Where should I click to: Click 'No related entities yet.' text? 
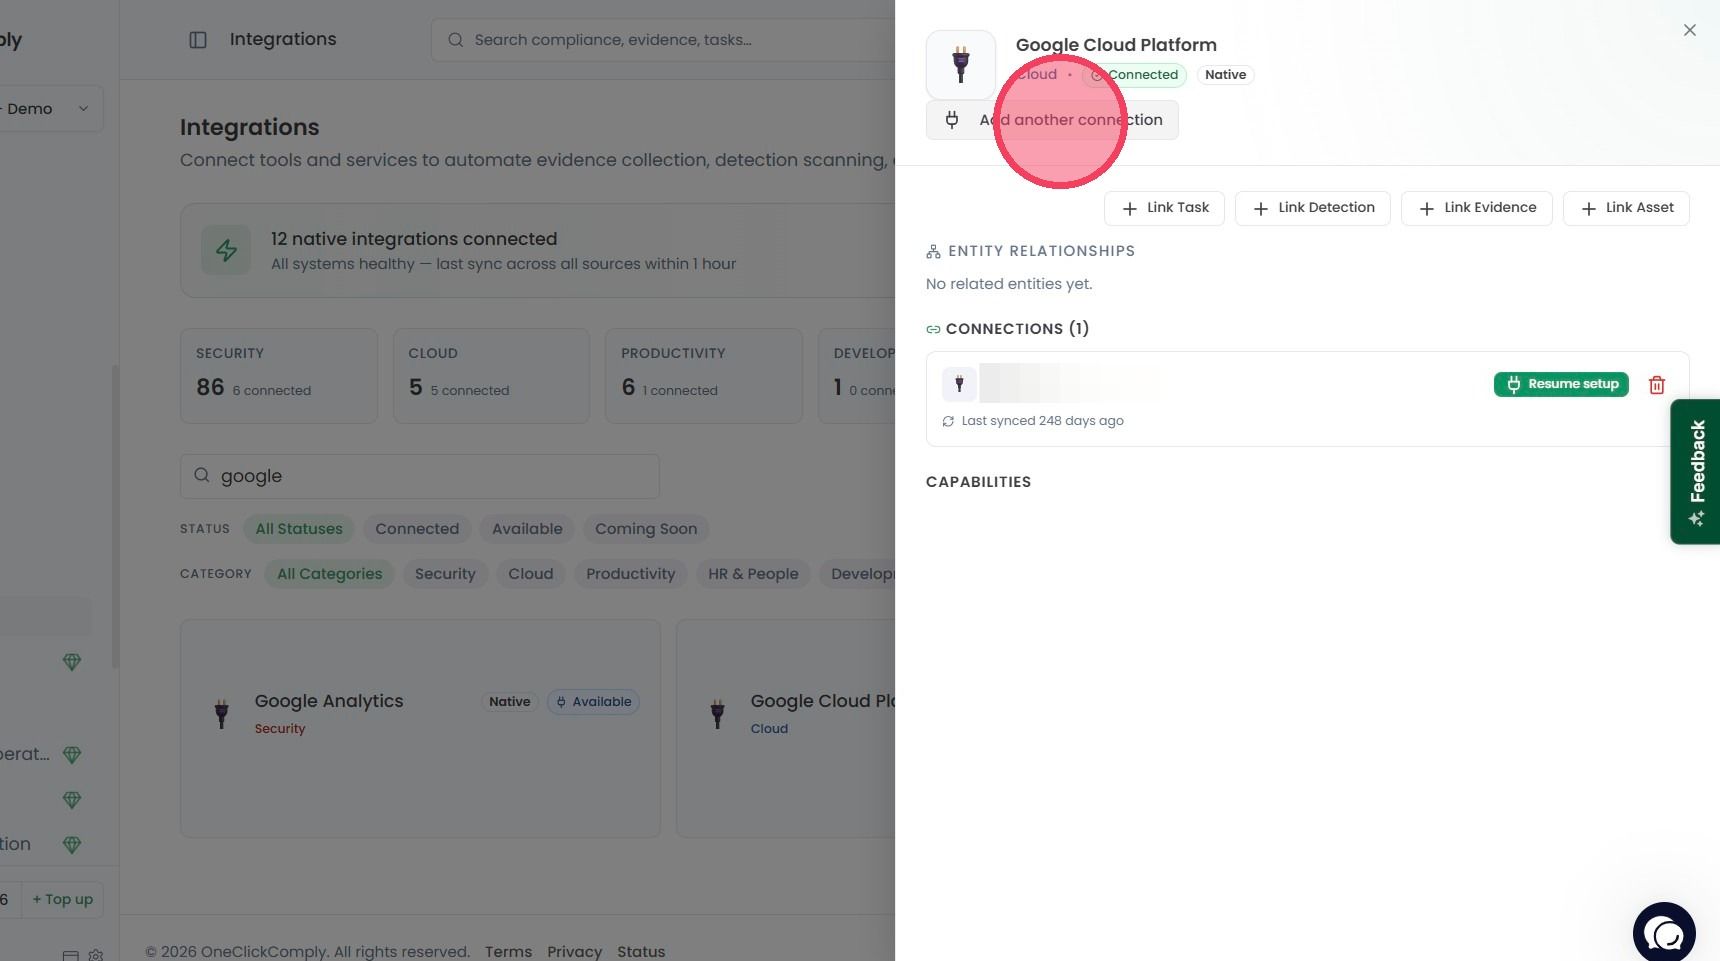1009,284
